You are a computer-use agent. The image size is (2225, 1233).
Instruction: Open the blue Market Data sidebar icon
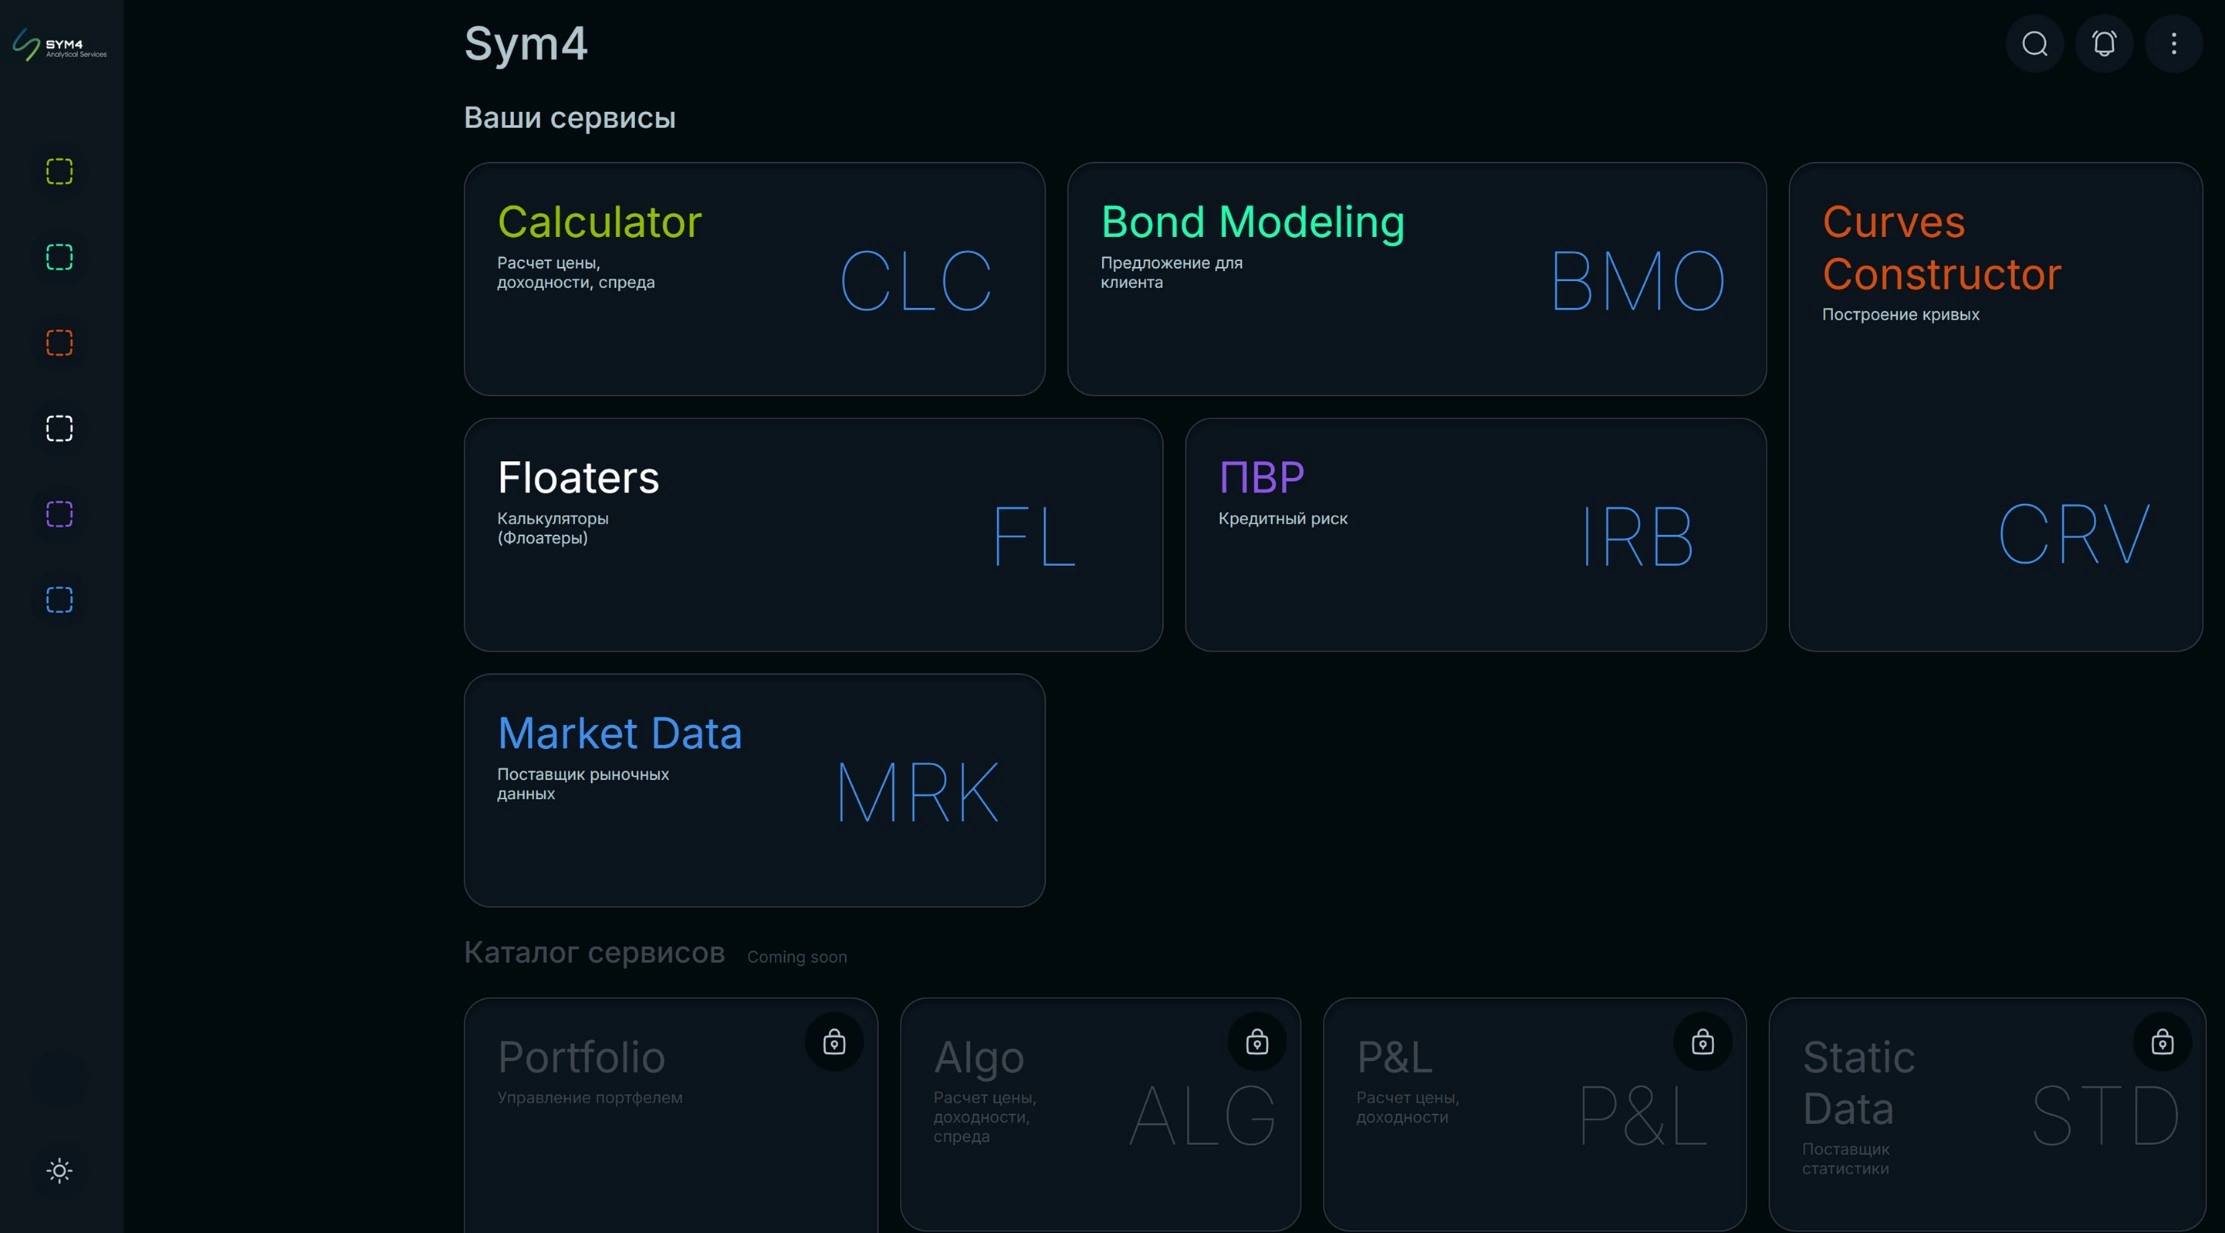[x=60, y=600]
